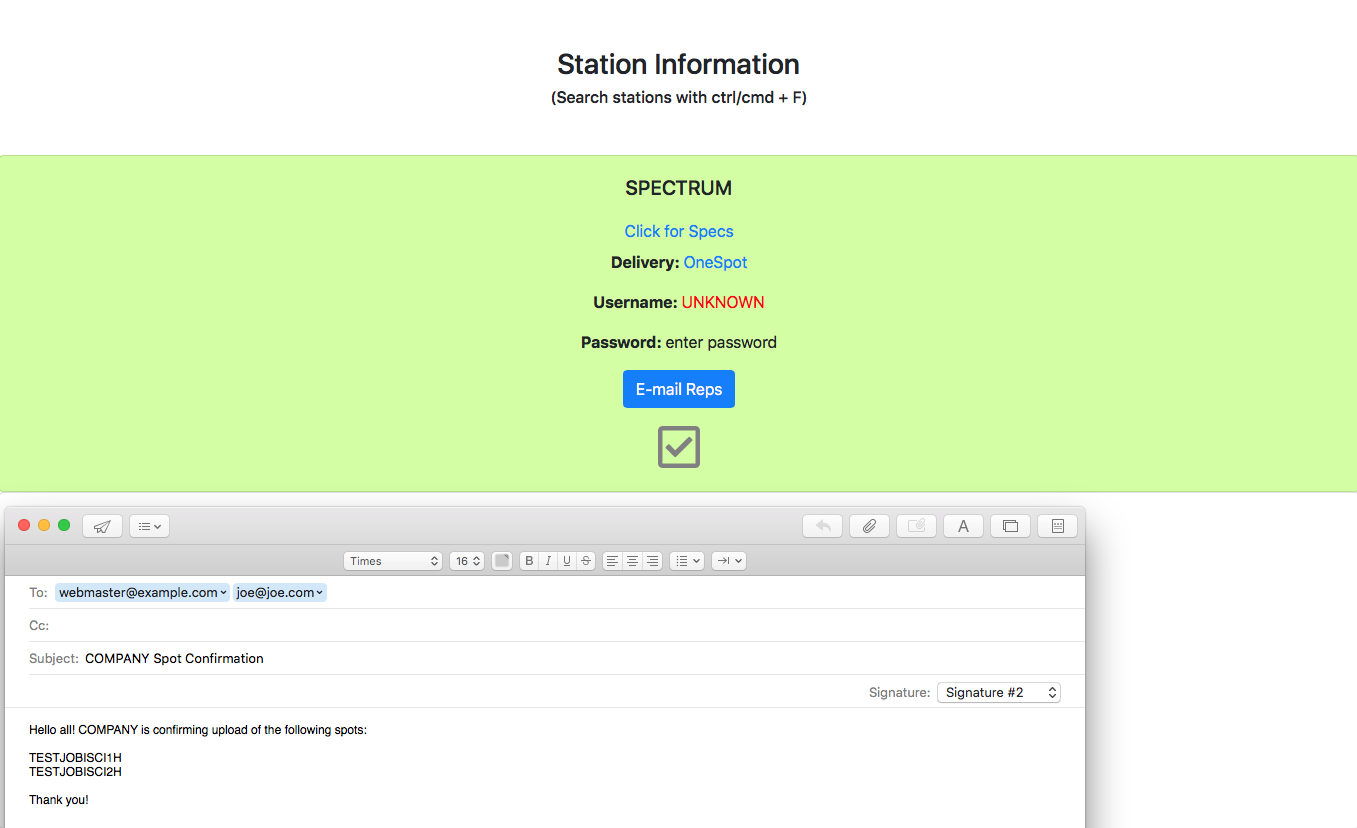
Task: Open the Click for Specs link
Action: (x=679, y=231)
